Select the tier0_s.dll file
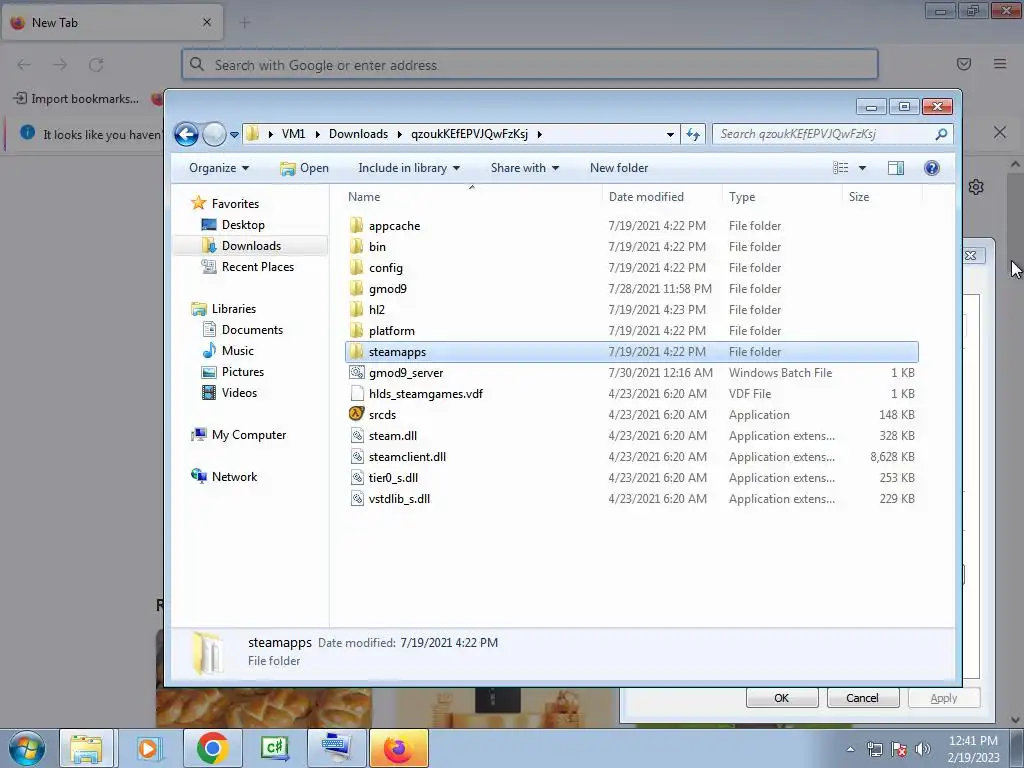Screen dimensions: 1024x768 (393, 477)
